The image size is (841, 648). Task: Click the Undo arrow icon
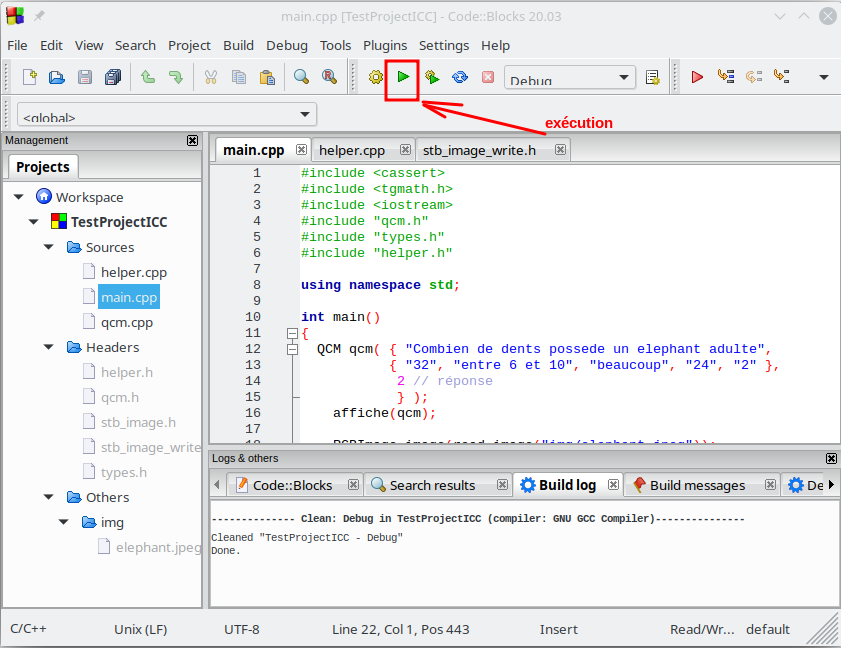click(148, 77)
